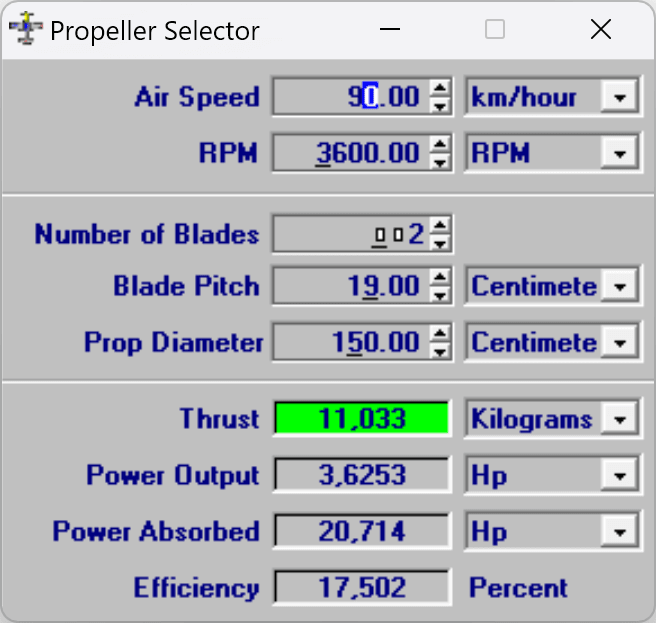
Task: Open the Prop Diameter units dropdown
Action: point(622,343)
